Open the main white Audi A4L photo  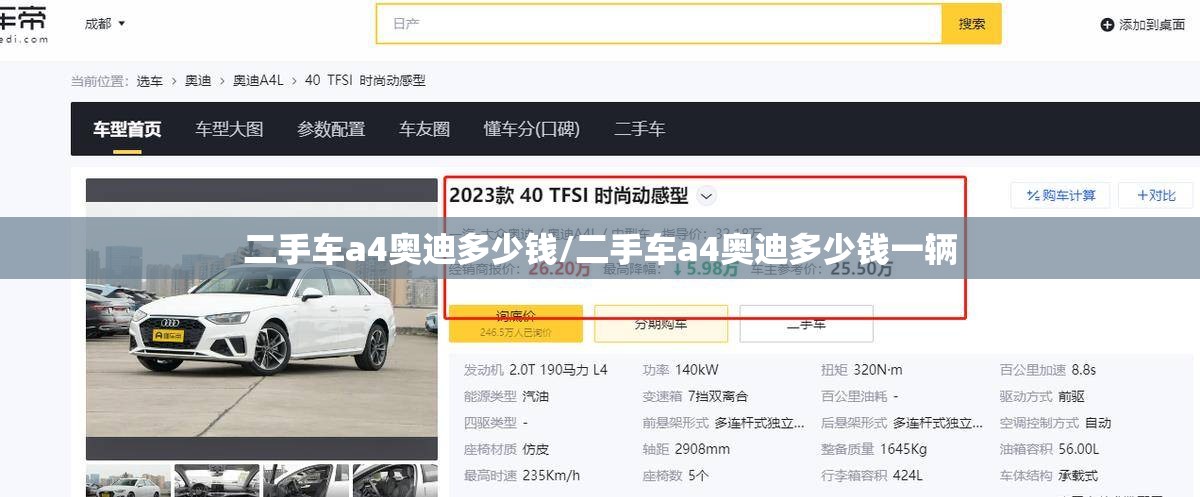pos(261,319)
